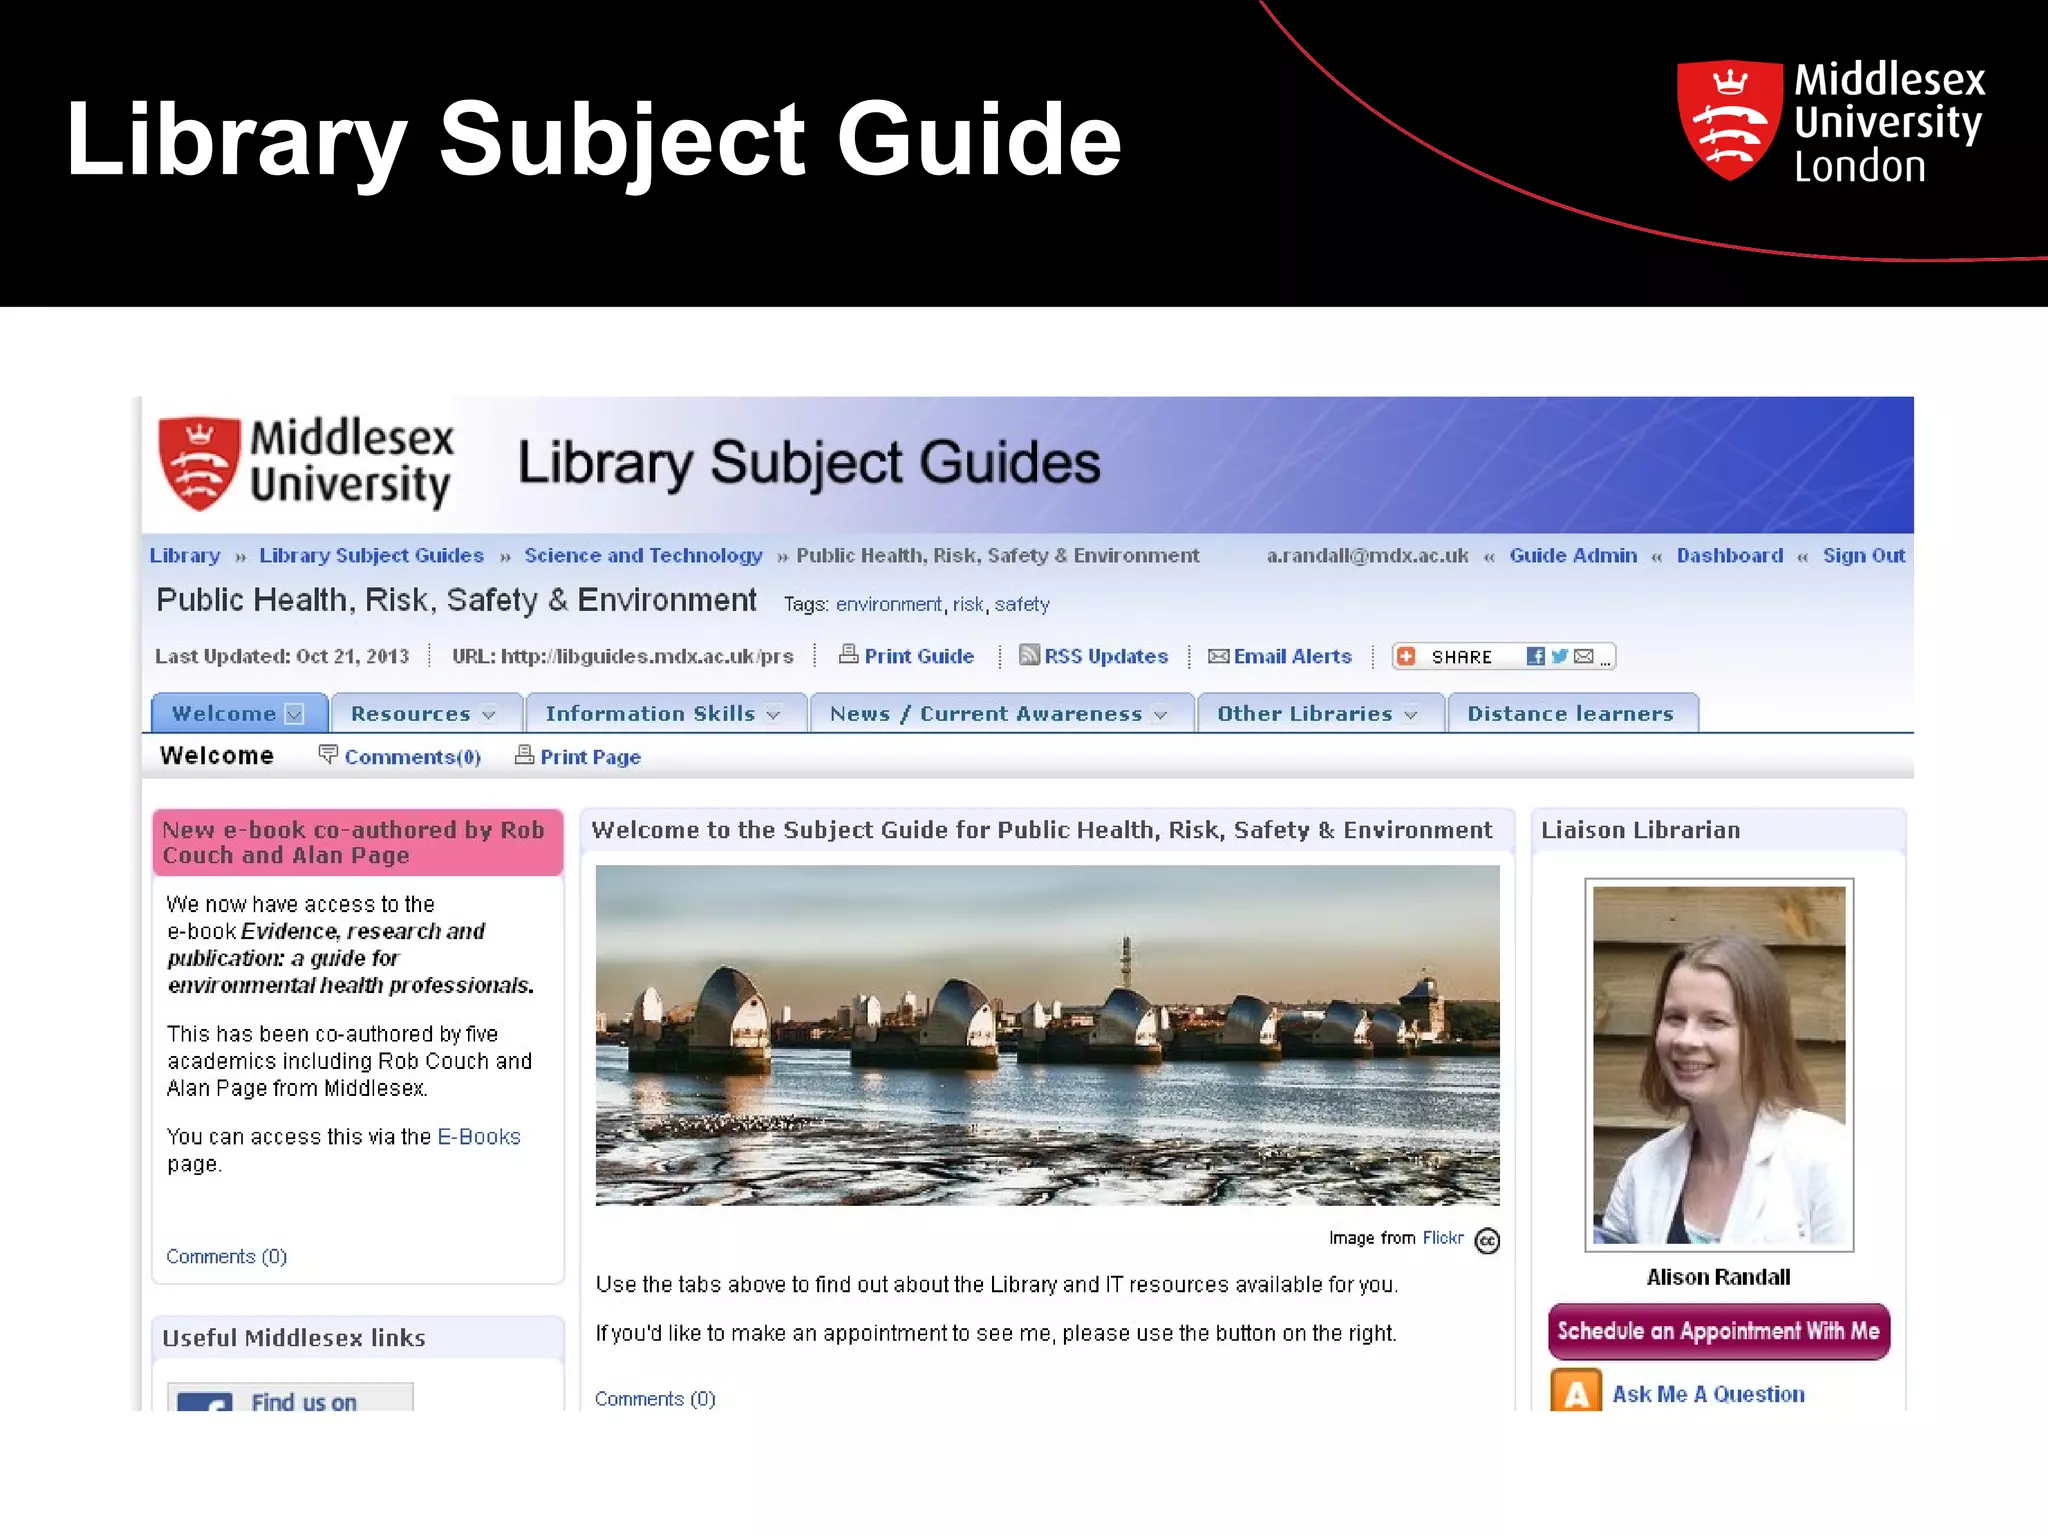
Task: Switch to the Resources tab
Action: click(427, 713)
